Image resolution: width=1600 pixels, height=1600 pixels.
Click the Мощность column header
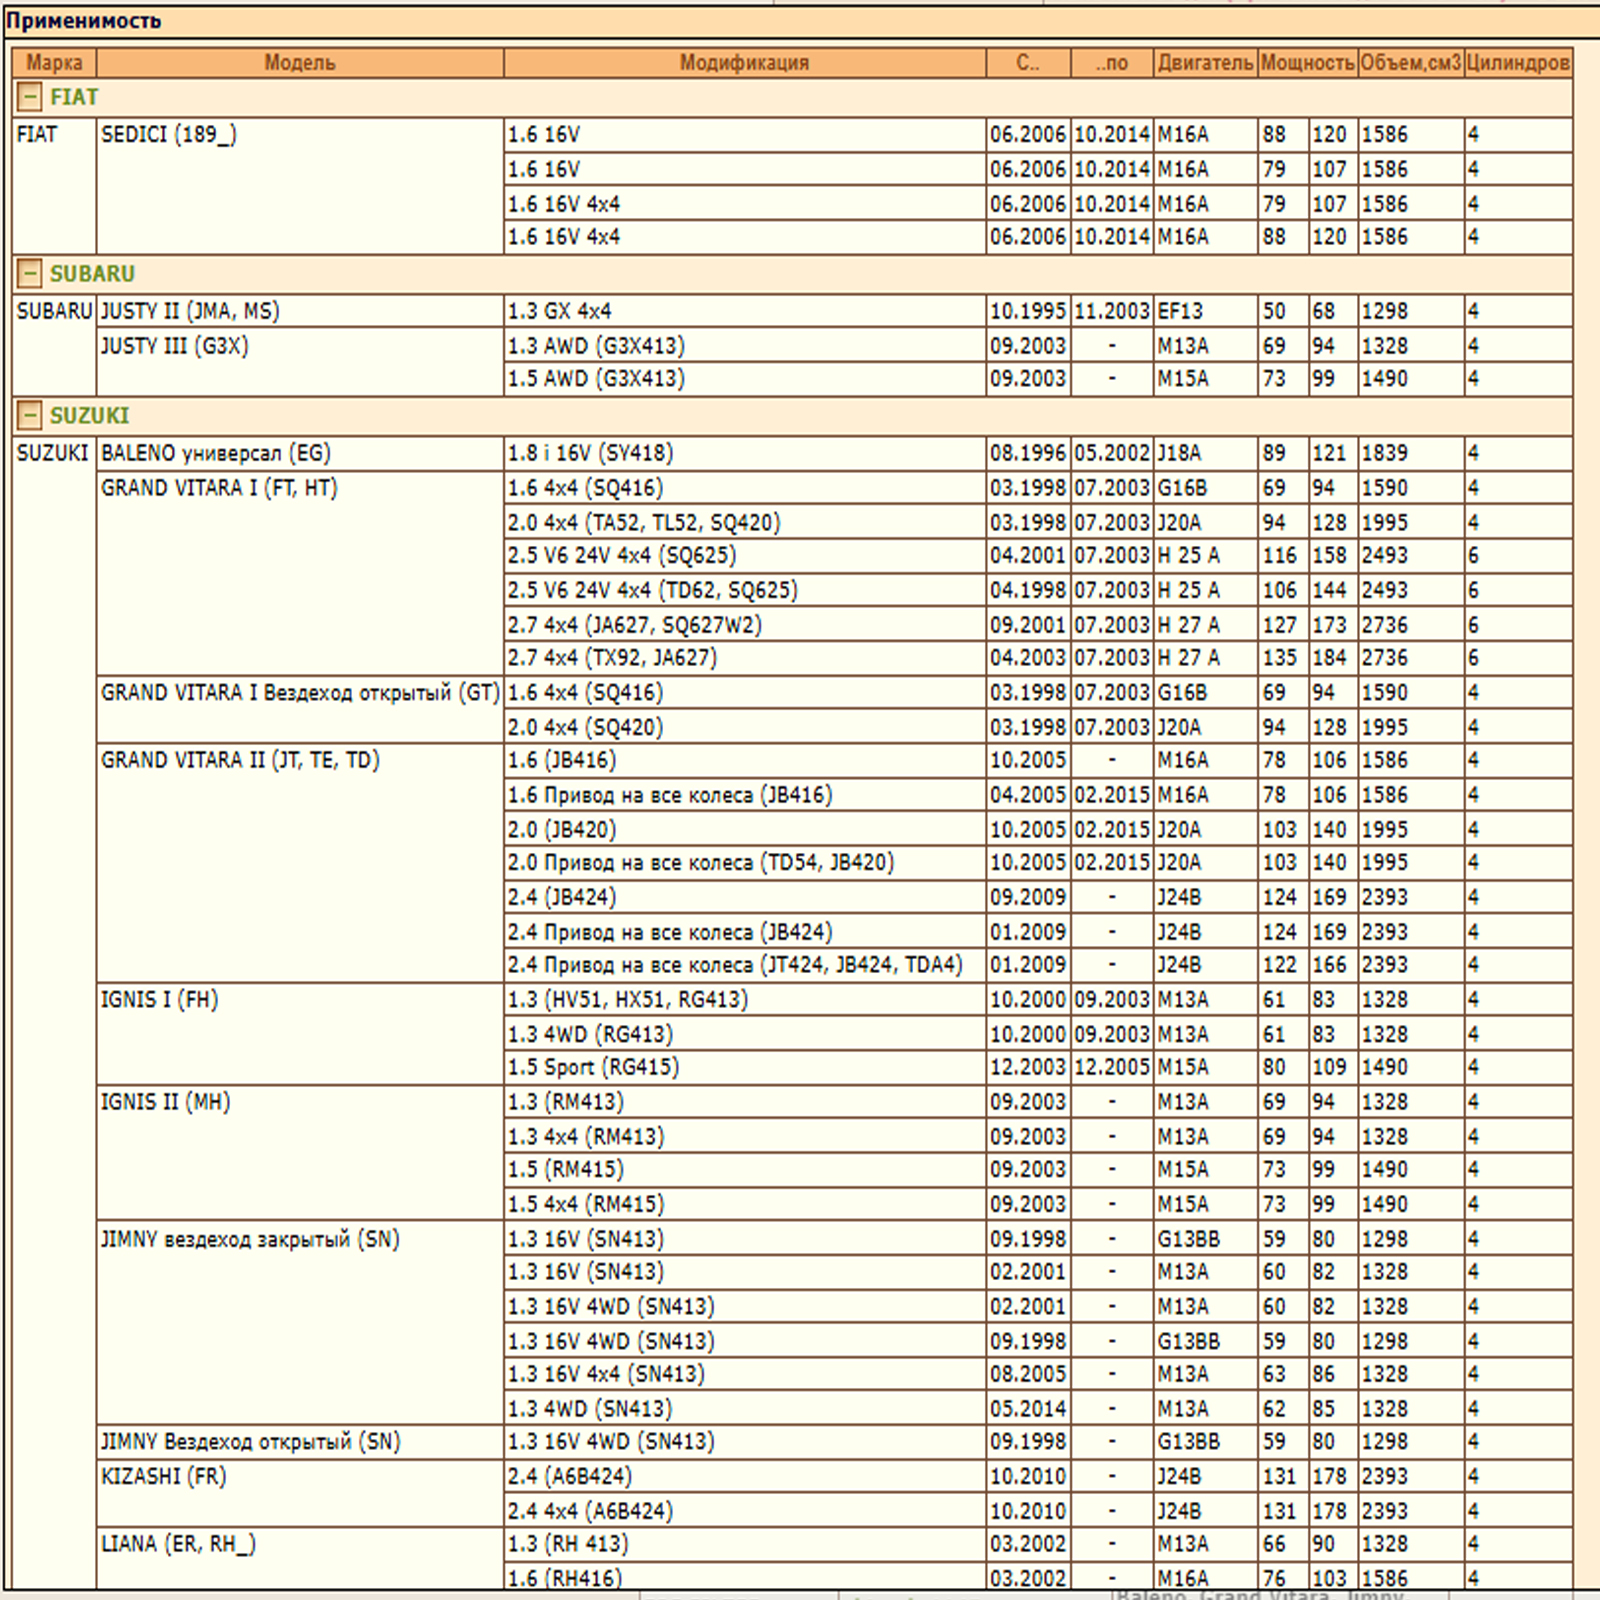pos(1307,63)
